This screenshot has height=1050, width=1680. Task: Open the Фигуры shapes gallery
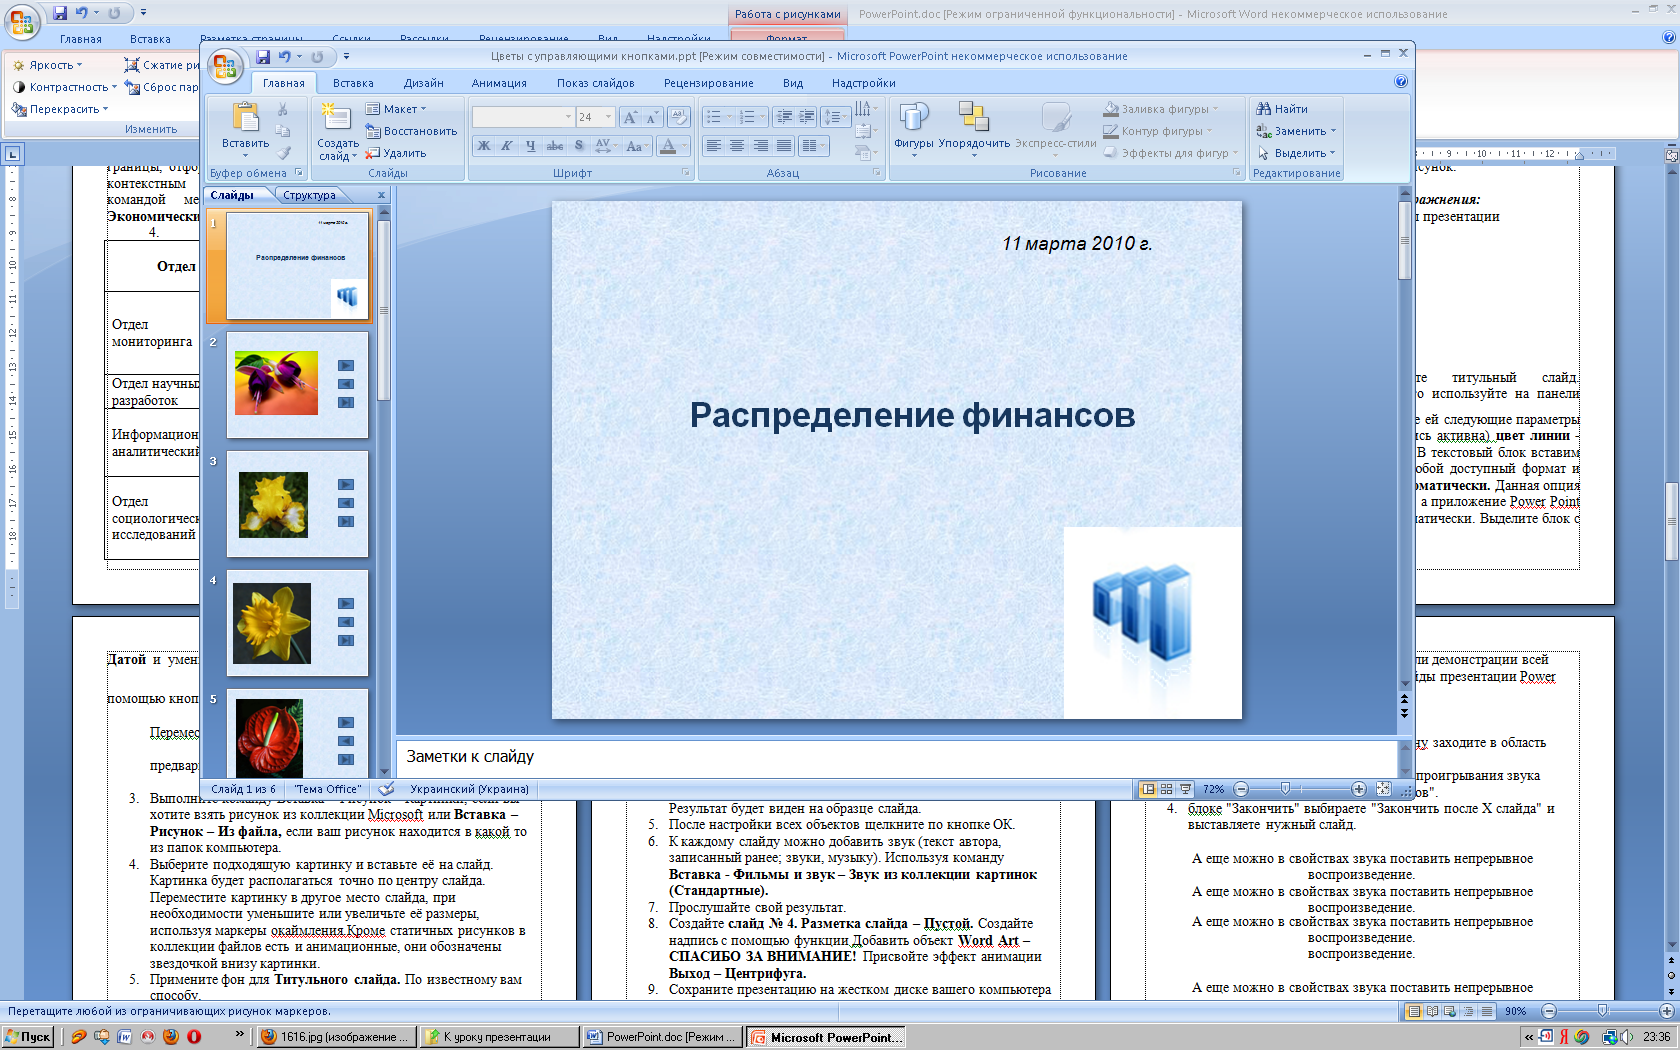tap(913, 118)
